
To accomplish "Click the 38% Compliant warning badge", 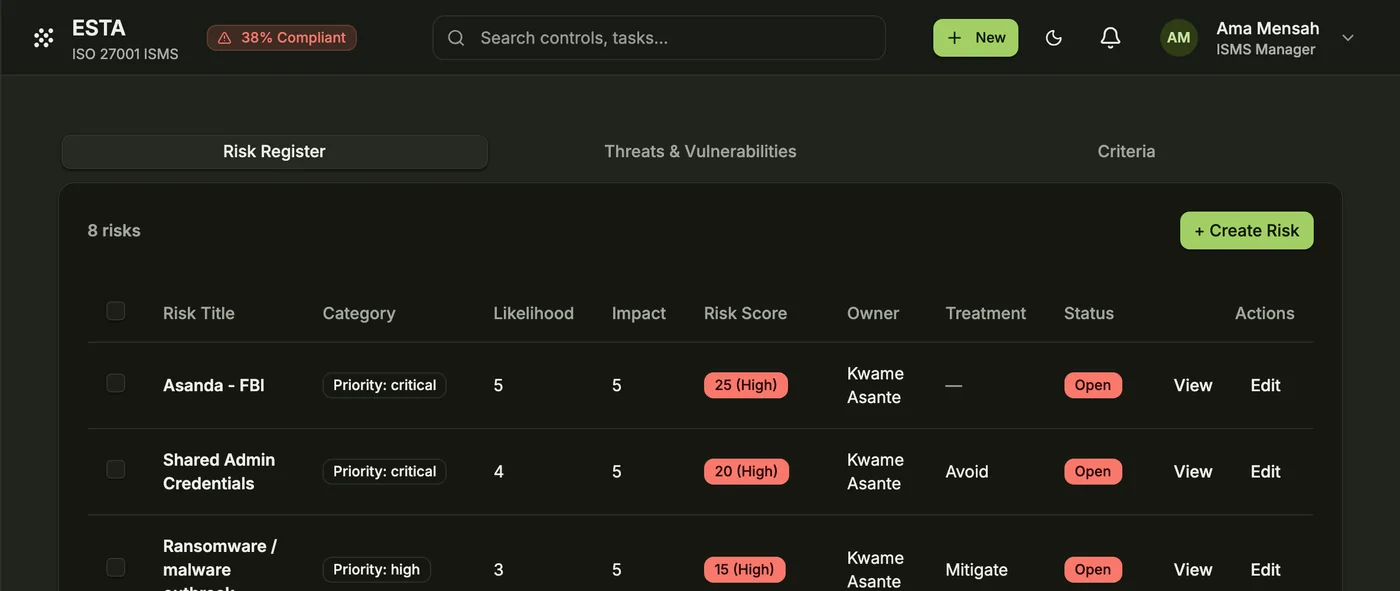I will pyautogui.click(x=282, y=38).
